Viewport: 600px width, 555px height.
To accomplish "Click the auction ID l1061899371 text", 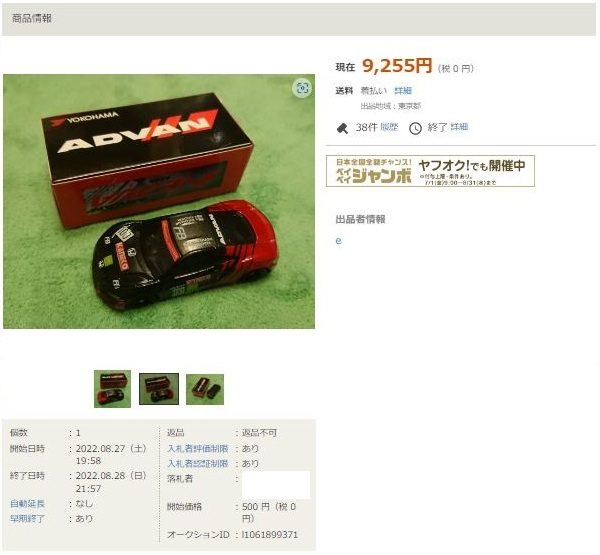I will point(269,534).
